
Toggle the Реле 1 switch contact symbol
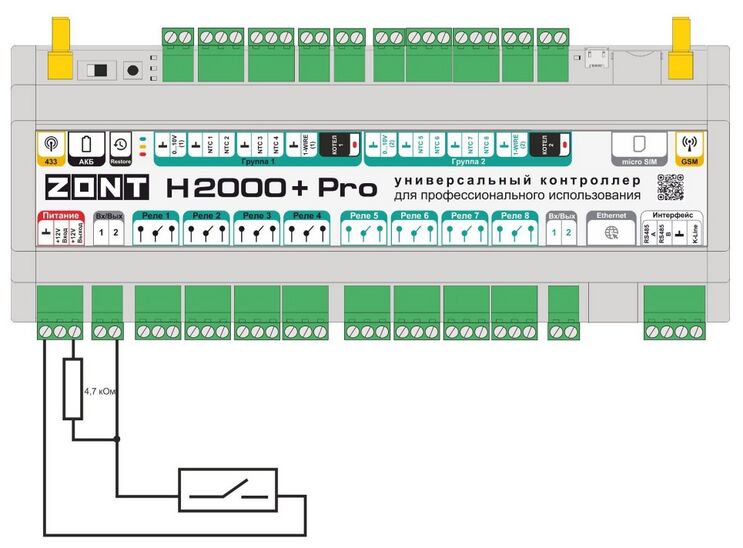(x=157, y=234)
